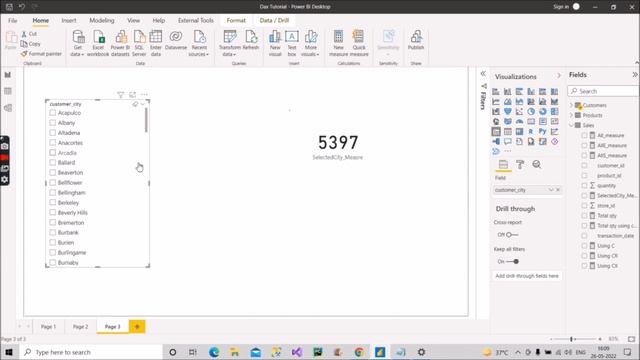Click slicer vertical scrollbar
Screen dimensions: 640x360
click(146, 120)
